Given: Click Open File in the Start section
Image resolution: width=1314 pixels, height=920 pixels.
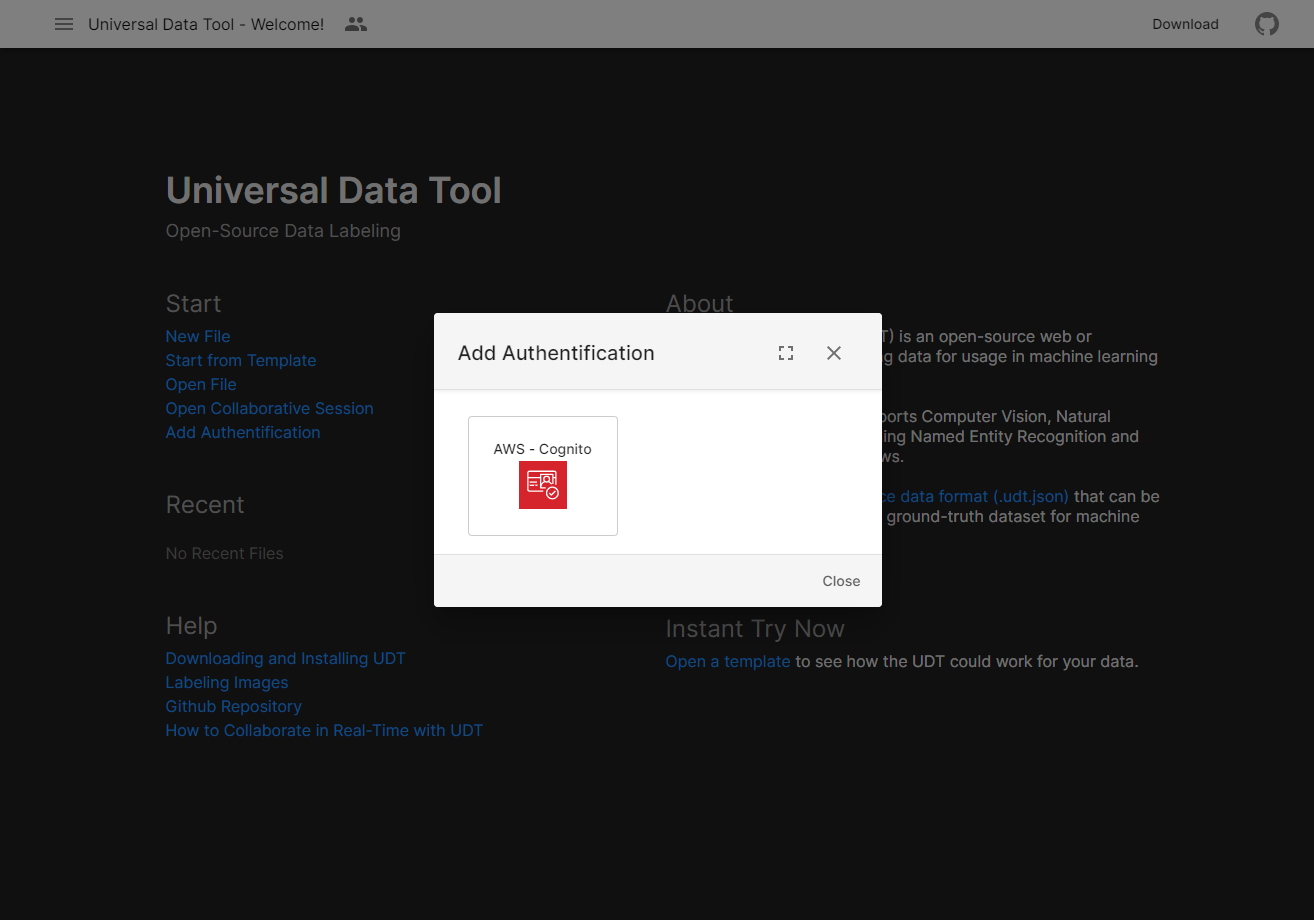Looking at the screenshot, I should 200,384.
